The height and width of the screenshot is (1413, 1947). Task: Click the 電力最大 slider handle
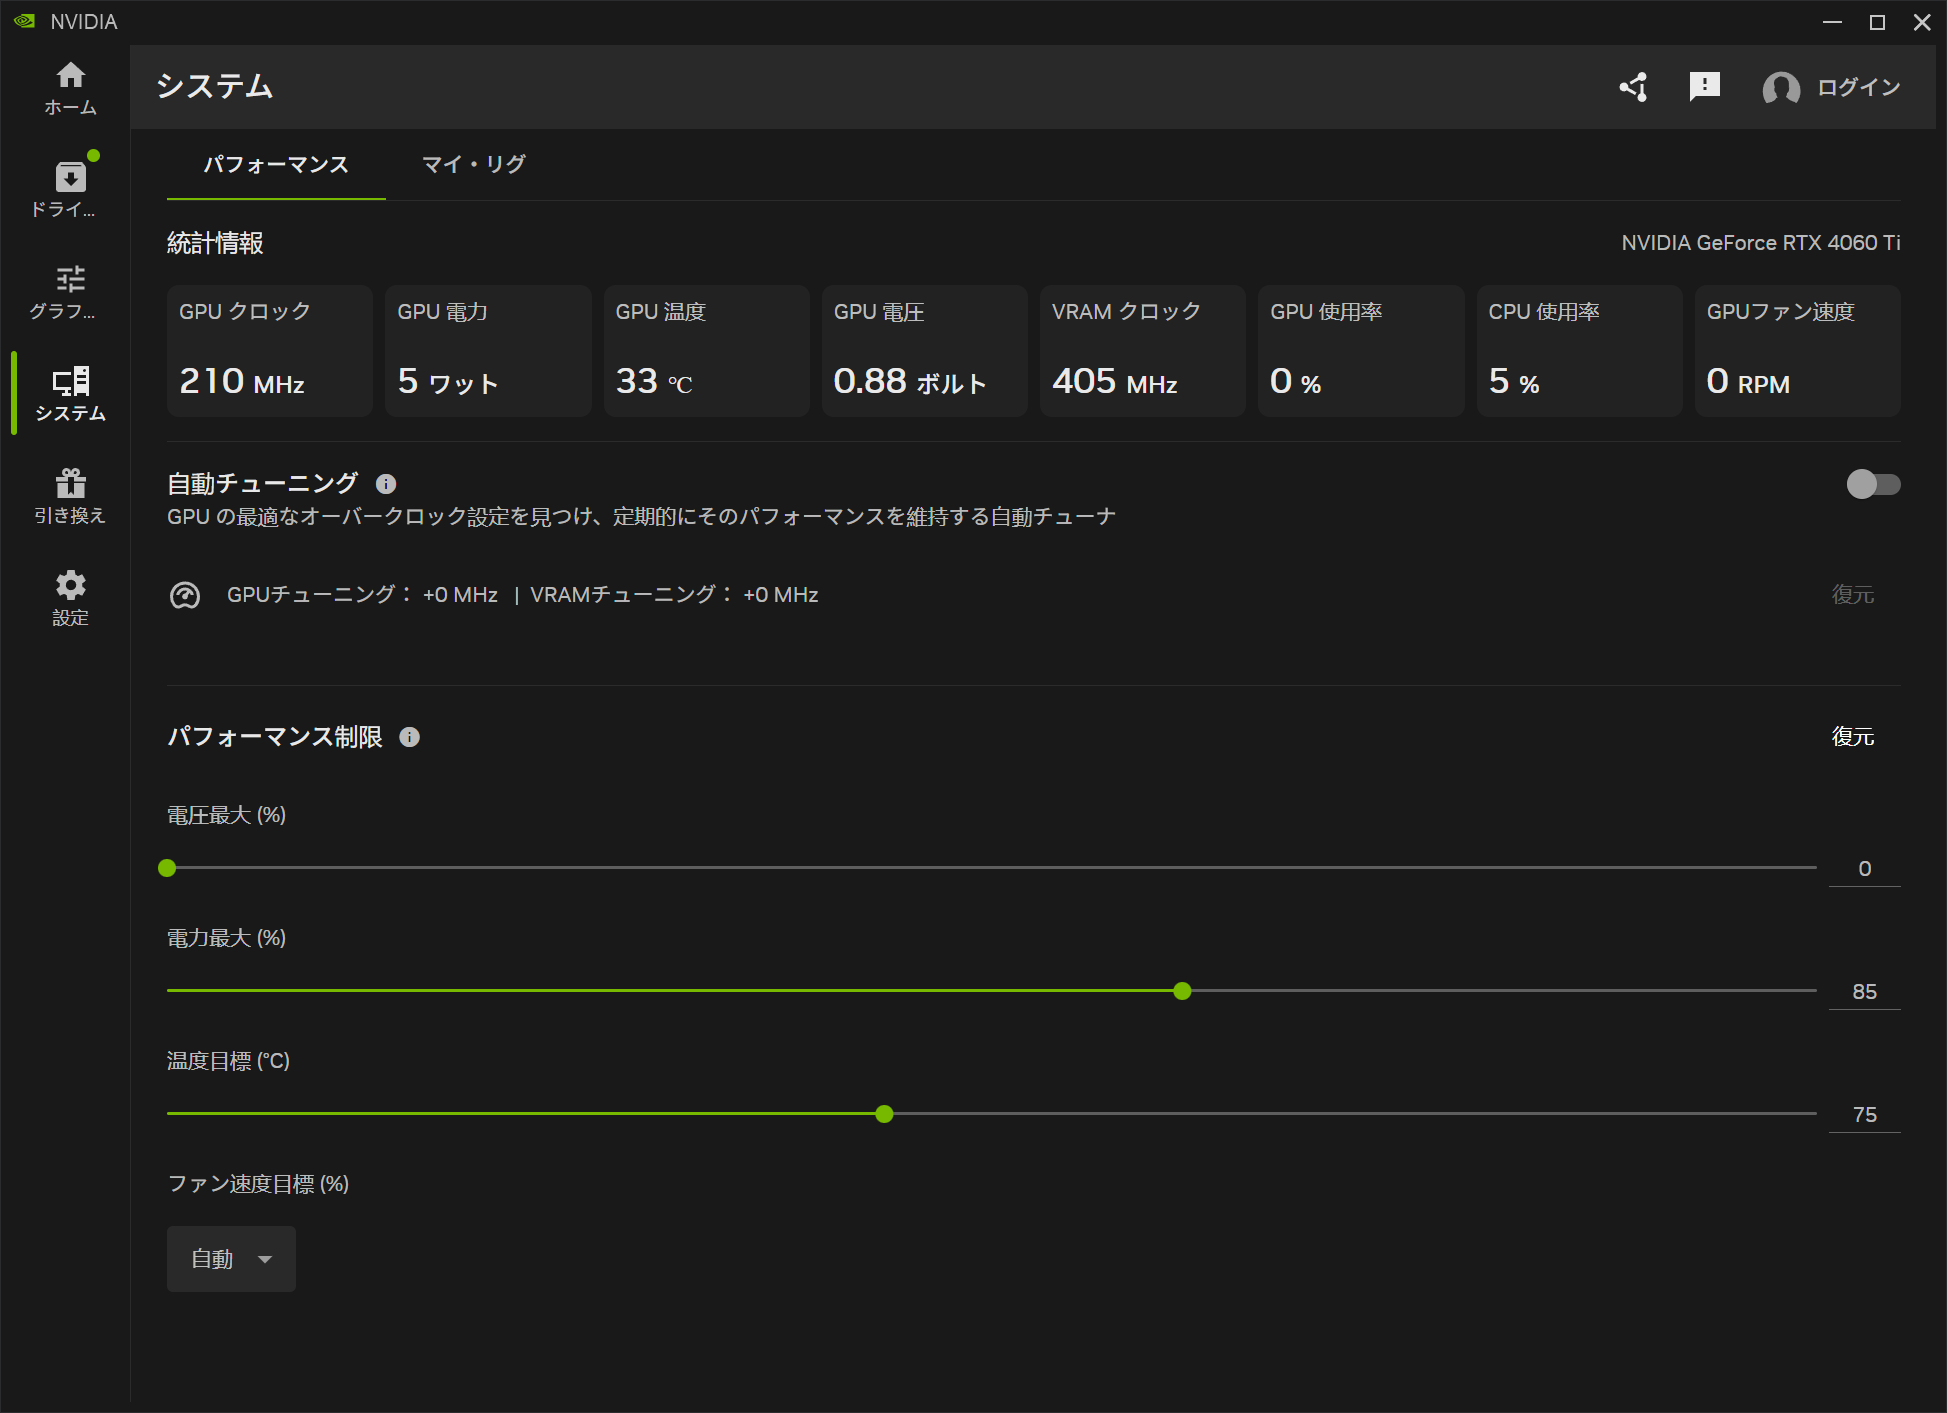[1182, 991]
